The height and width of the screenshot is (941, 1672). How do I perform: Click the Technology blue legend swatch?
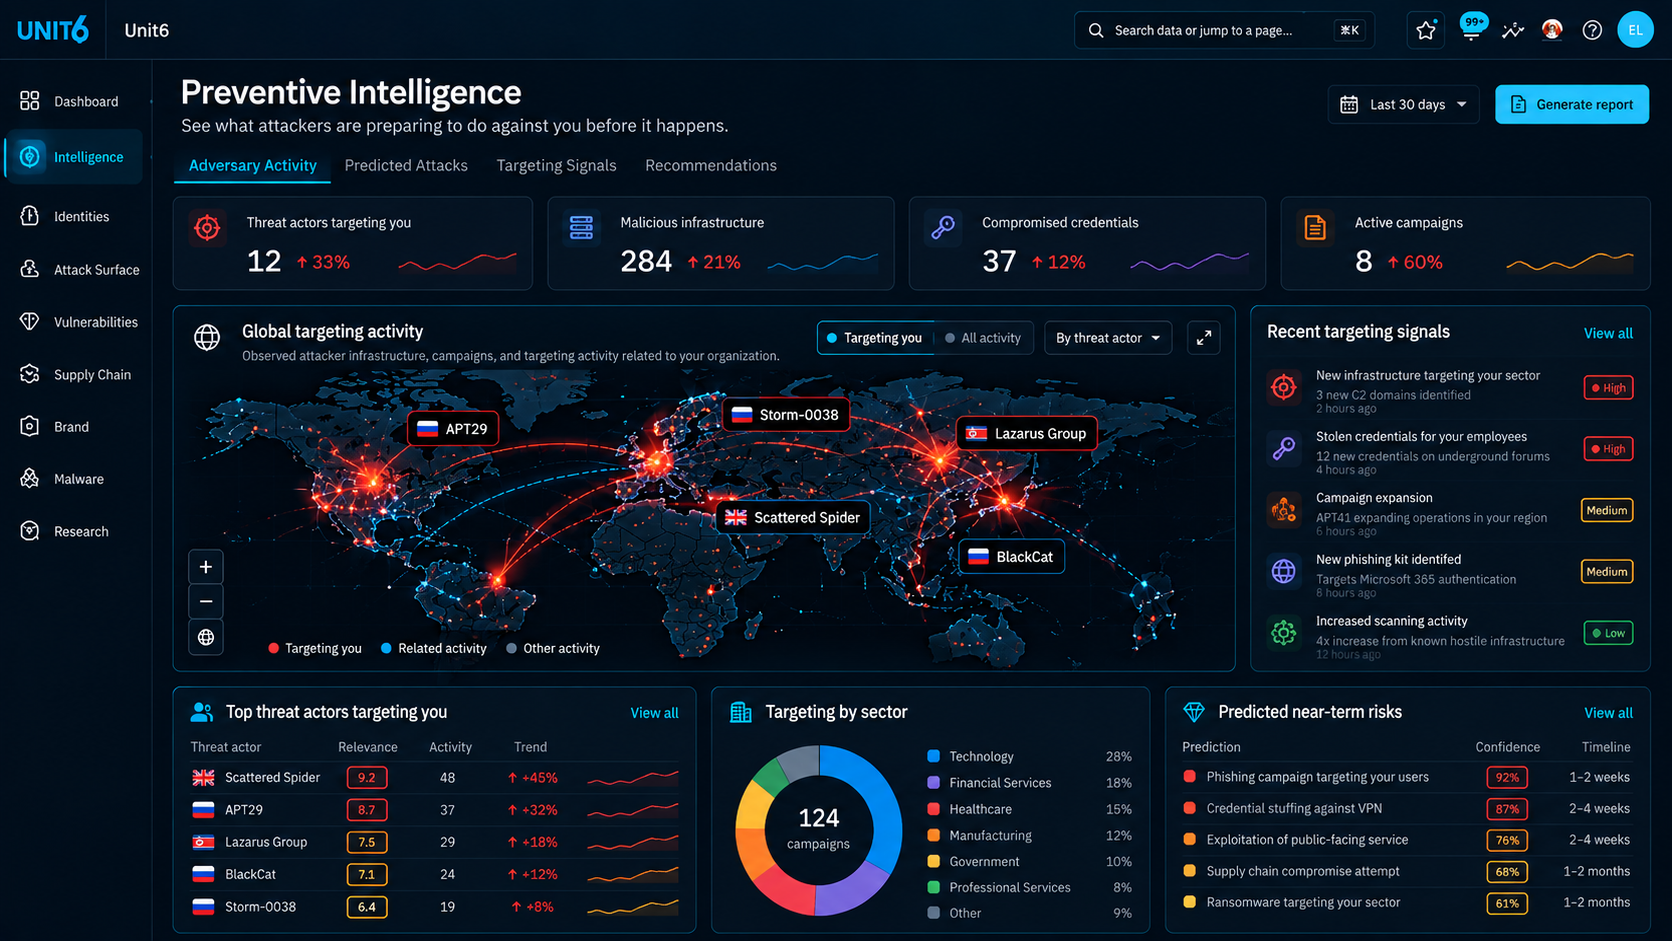pyautogui.click(x=933, y=756)
